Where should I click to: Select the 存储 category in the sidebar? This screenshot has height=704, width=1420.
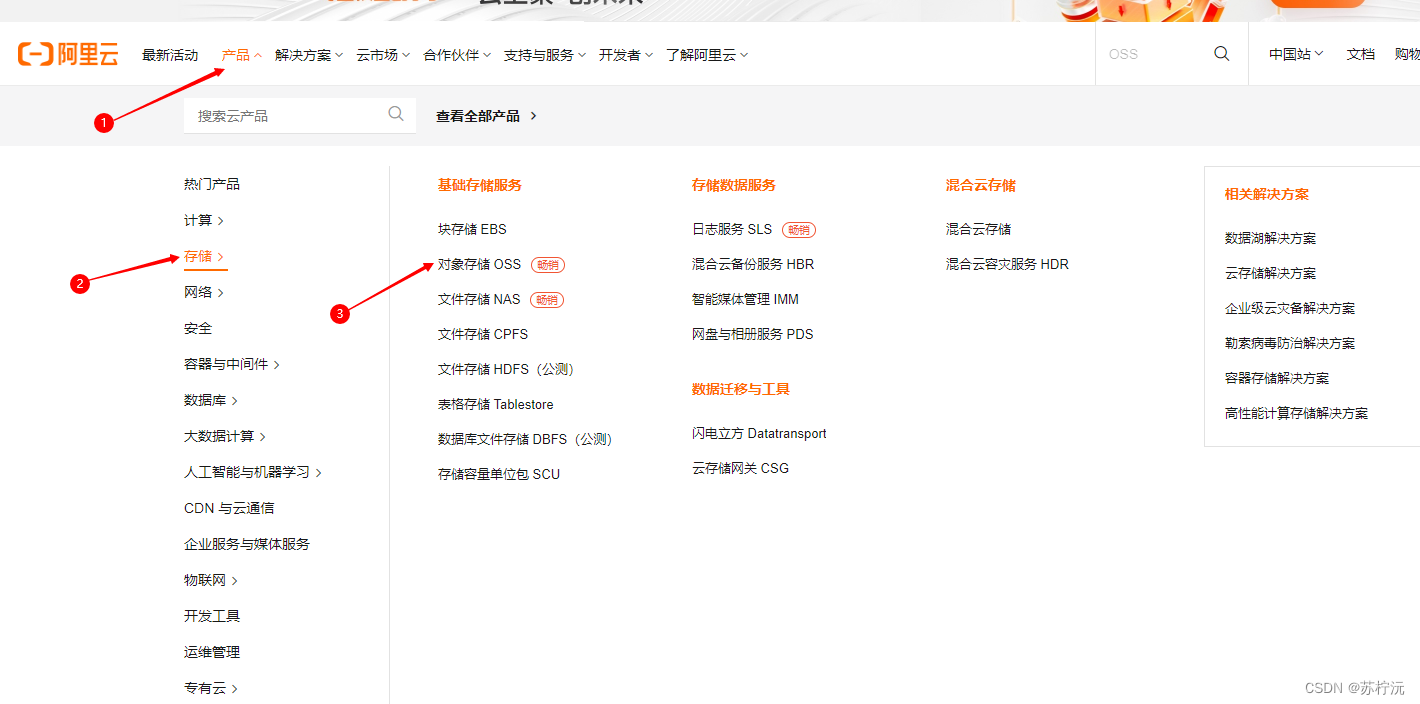tap(204, 256)
